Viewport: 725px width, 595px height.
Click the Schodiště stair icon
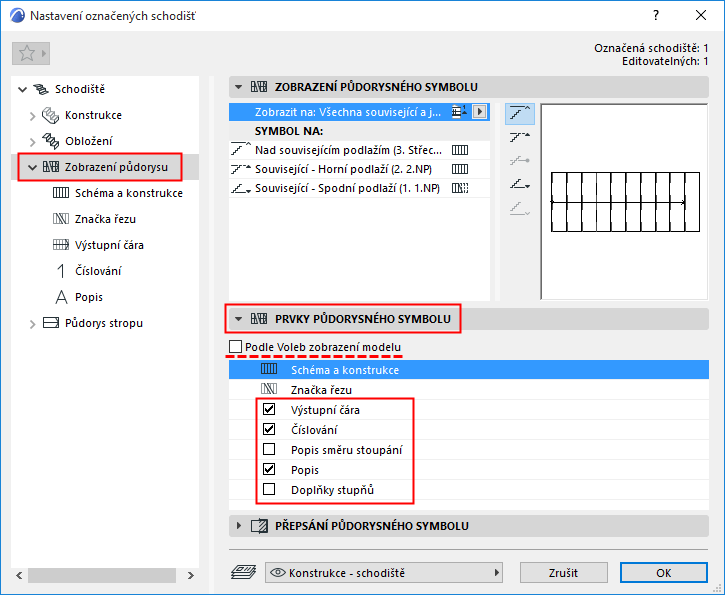41,89
